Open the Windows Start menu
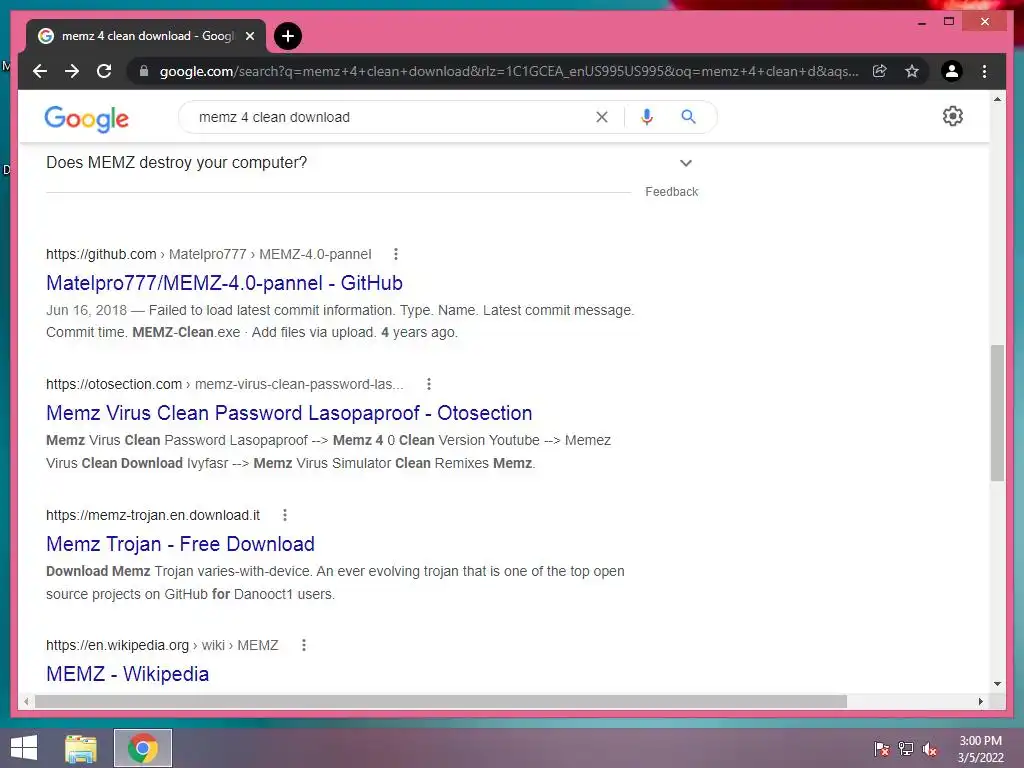Image resolution: width=1024 pixels, height=768 pixels. click(24, 748)
